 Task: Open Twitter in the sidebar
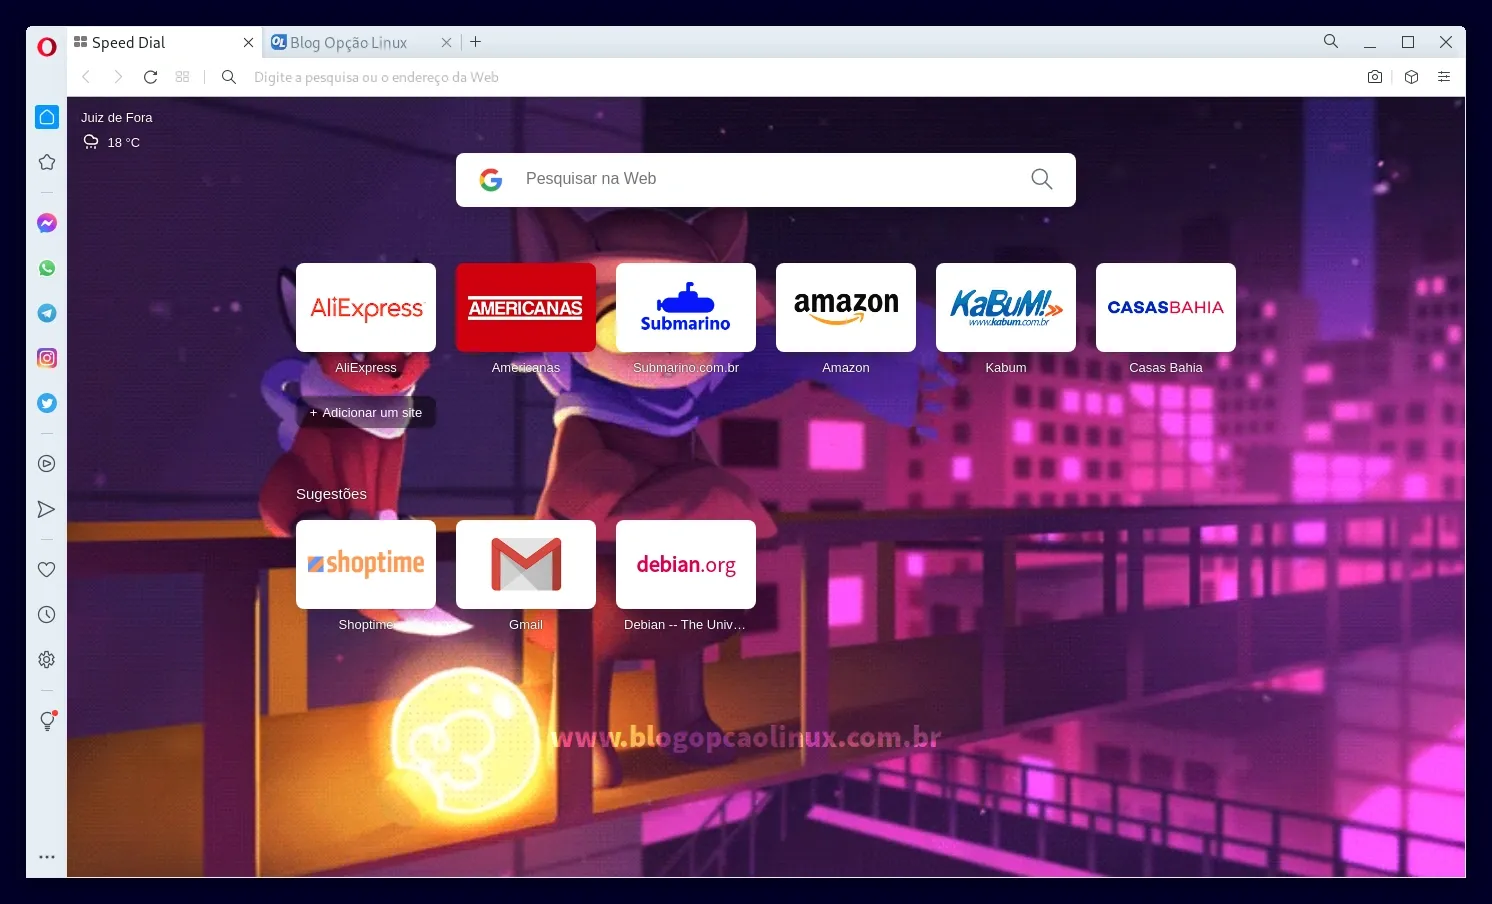click(x=47, y=403)
